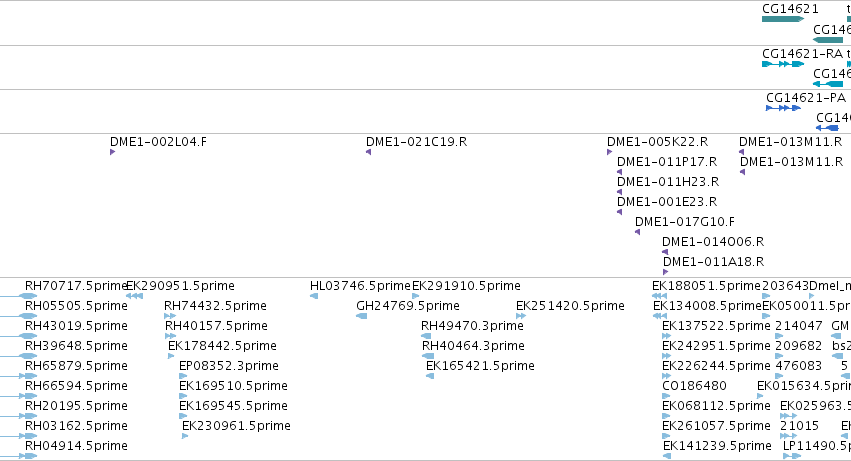Select the DME1-005K22.R marker triangle
This screenshot has width=851, height=461.
[609, 152]
